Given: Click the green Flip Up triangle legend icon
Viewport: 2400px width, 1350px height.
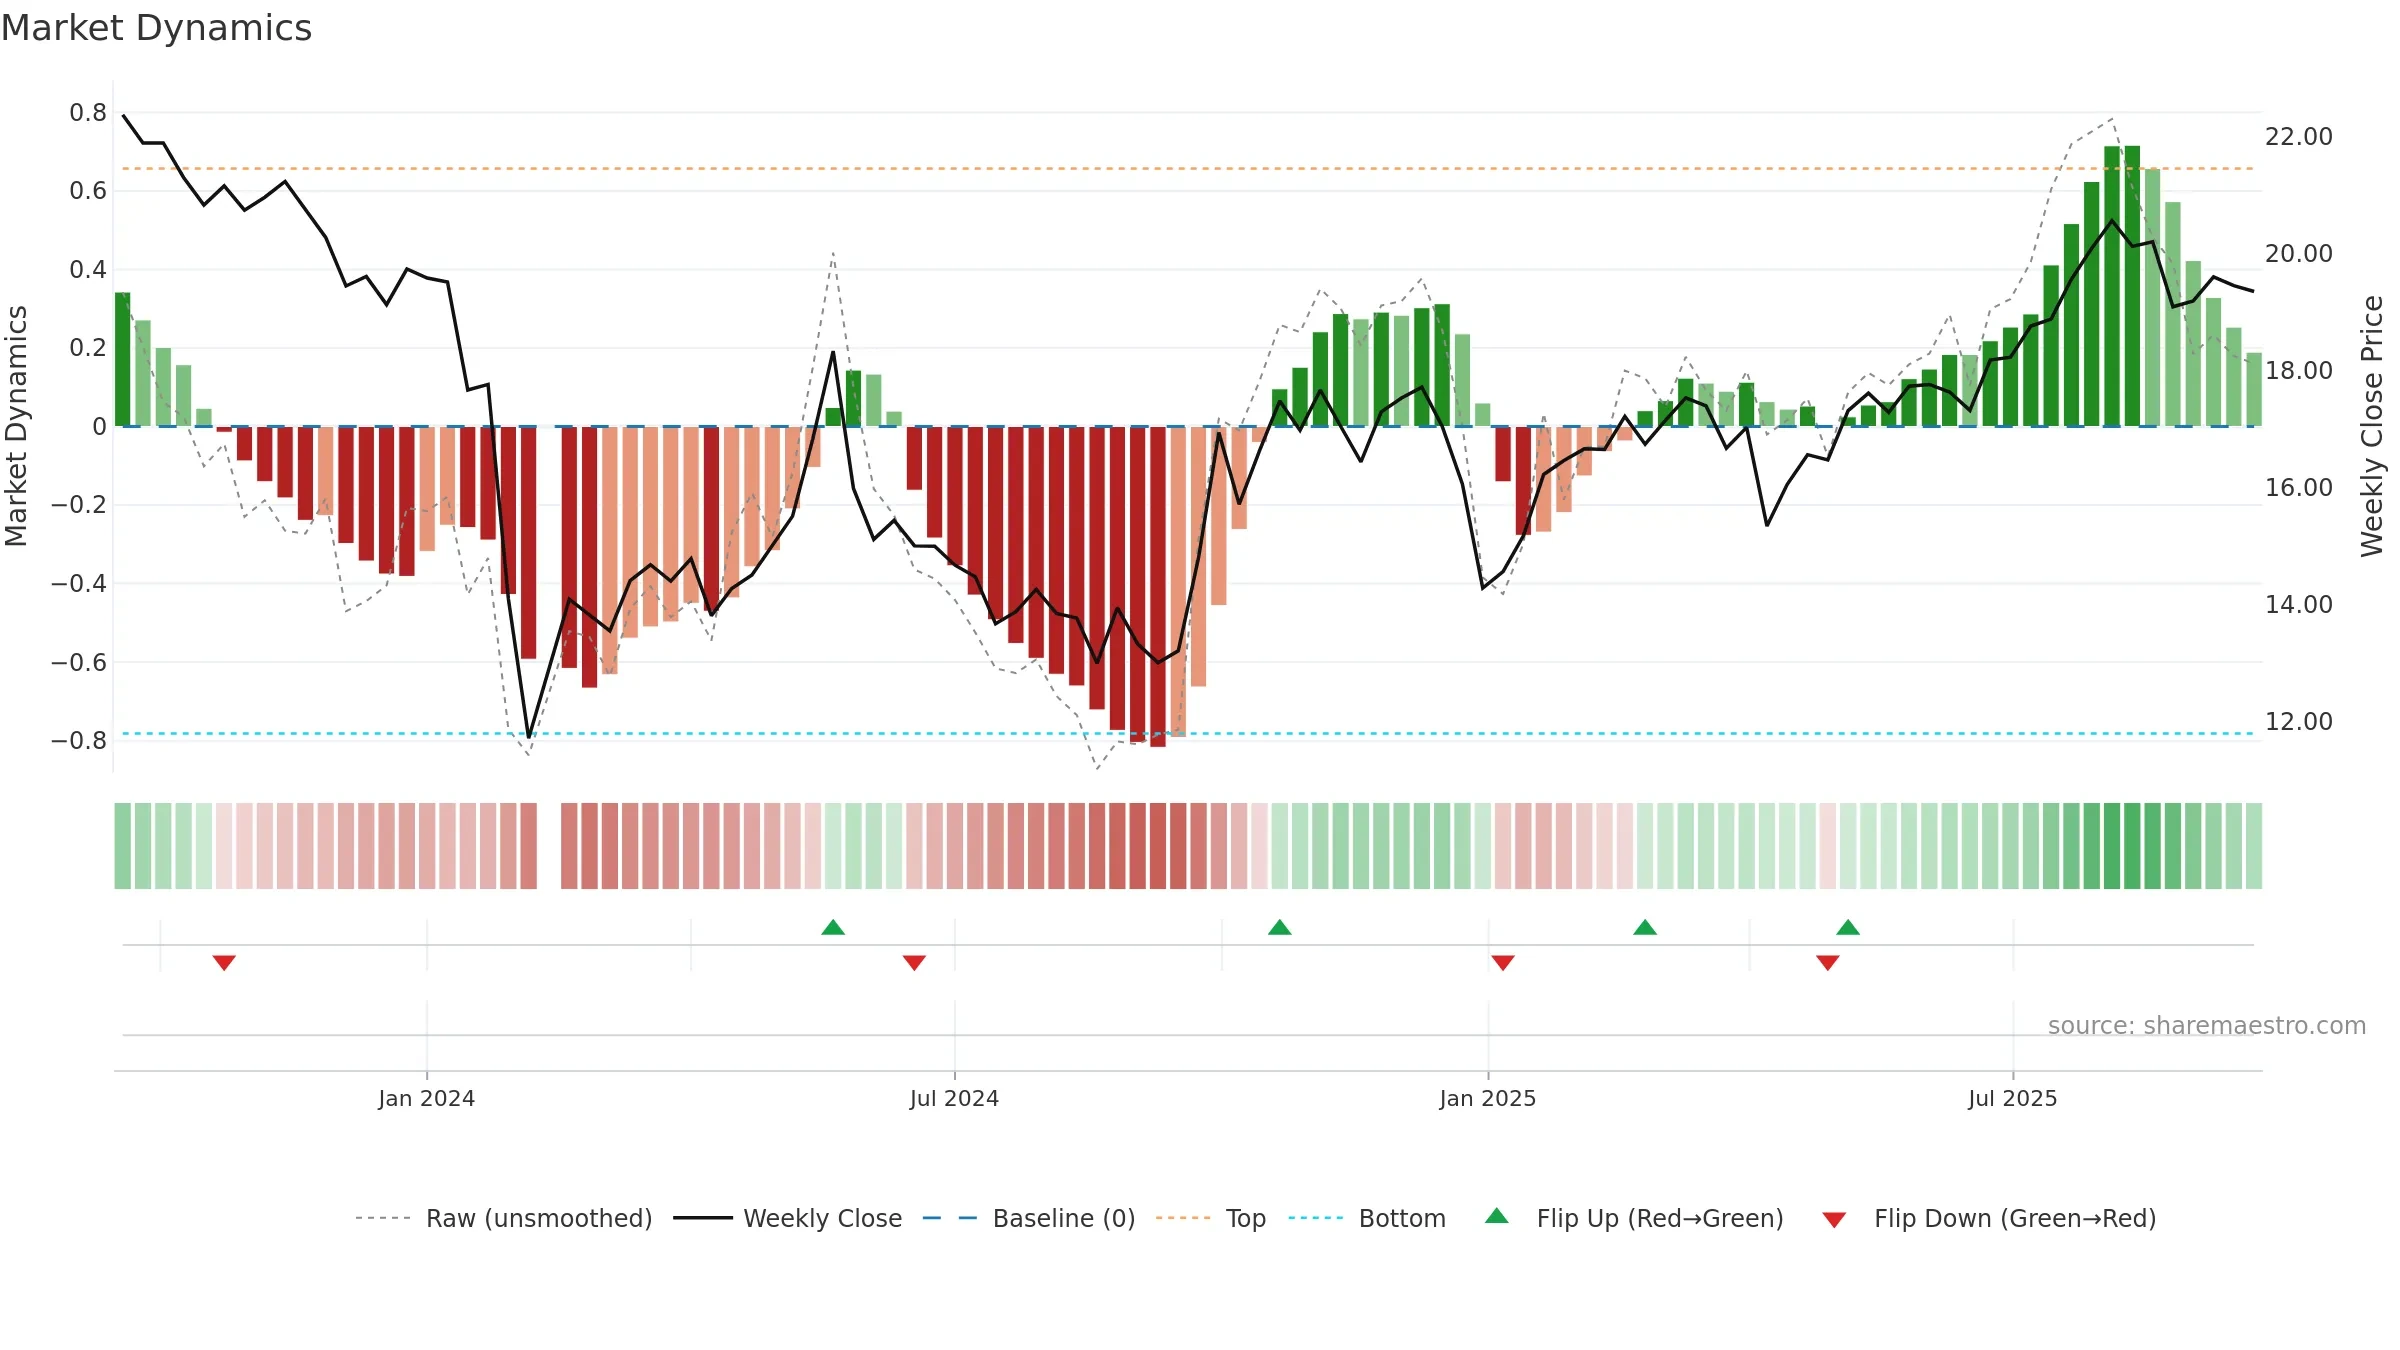Looking at the screenshot, I should 1497,1216.
